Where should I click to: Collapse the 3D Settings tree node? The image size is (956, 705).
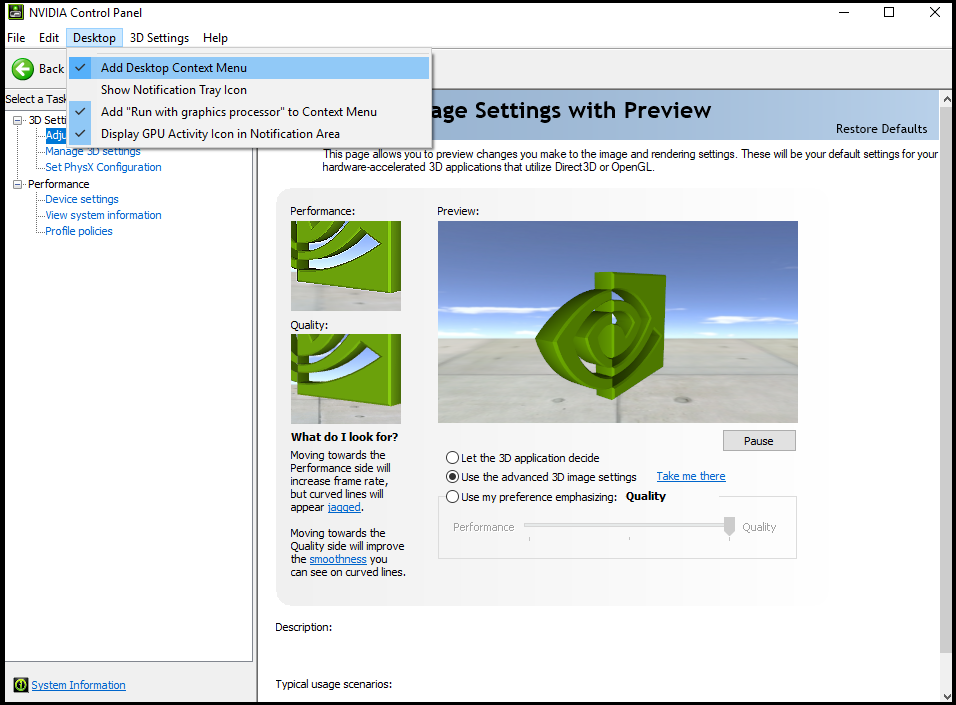[x=18, y=120]
